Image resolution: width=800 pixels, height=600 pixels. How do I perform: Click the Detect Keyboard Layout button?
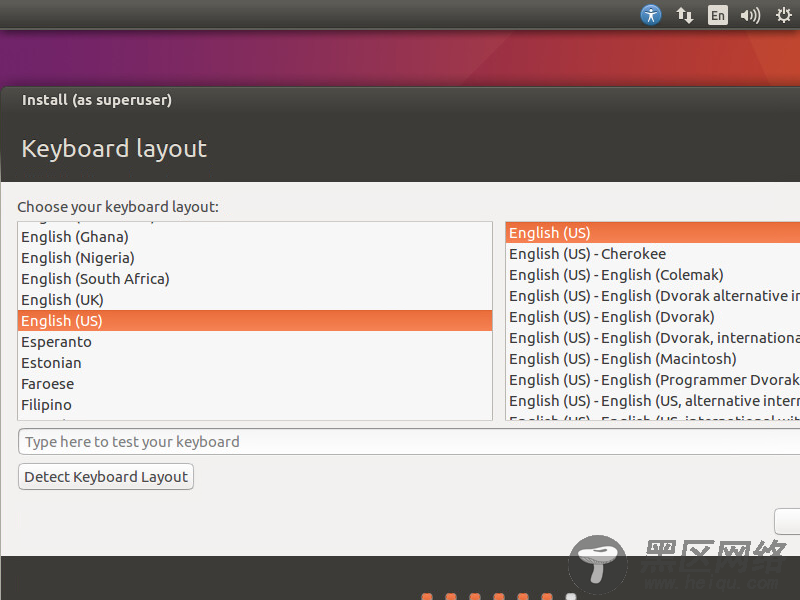pyautogui.click(x=106, y=477)
